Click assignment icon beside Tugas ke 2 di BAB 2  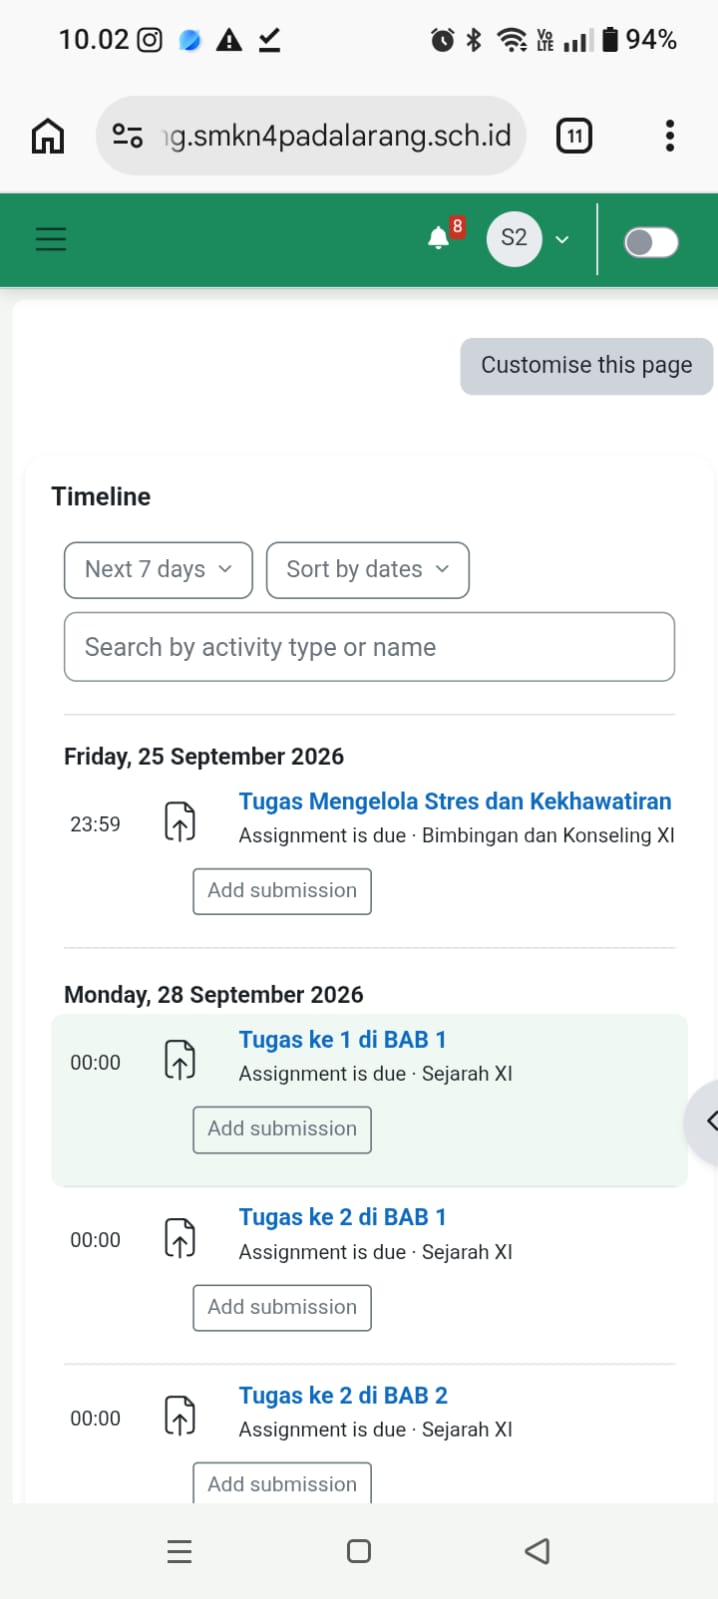(x=180, y=1416)
